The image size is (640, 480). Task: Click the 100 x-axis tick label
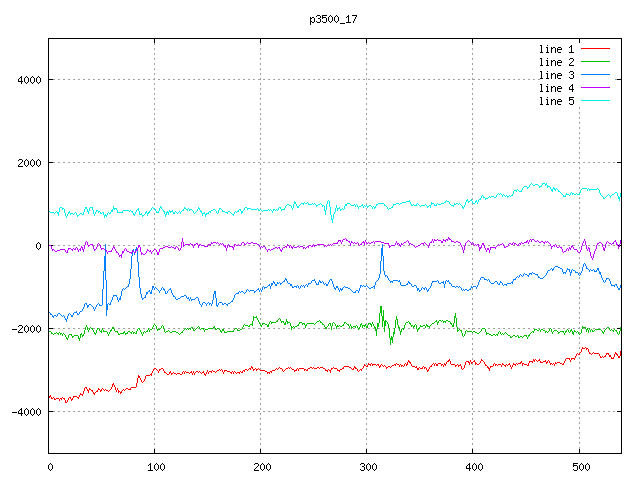click(155, 466)
